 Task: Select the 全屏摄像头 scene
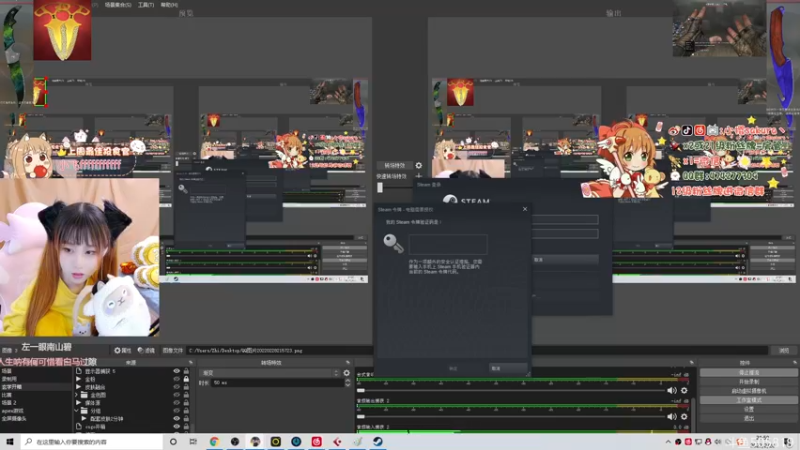coord(36,418)
